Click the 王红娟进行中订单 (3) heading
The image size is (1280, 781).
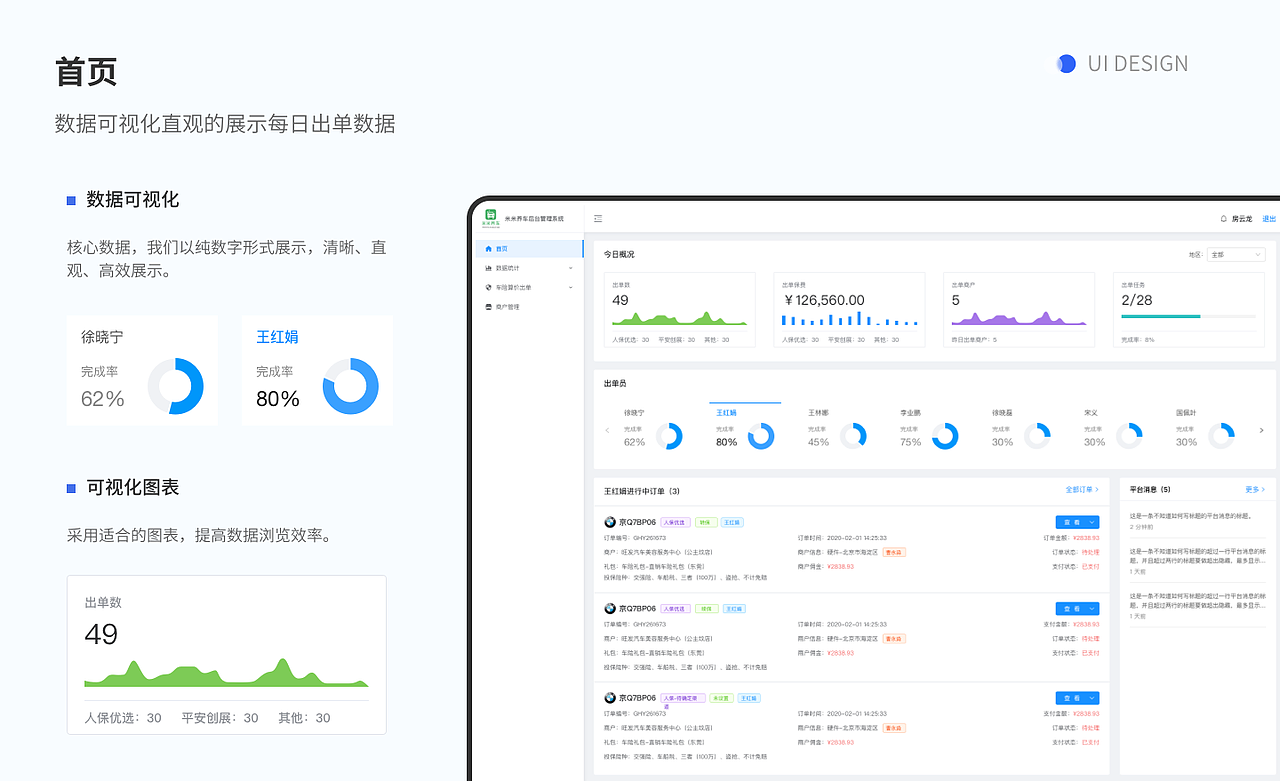pos(642,491)
